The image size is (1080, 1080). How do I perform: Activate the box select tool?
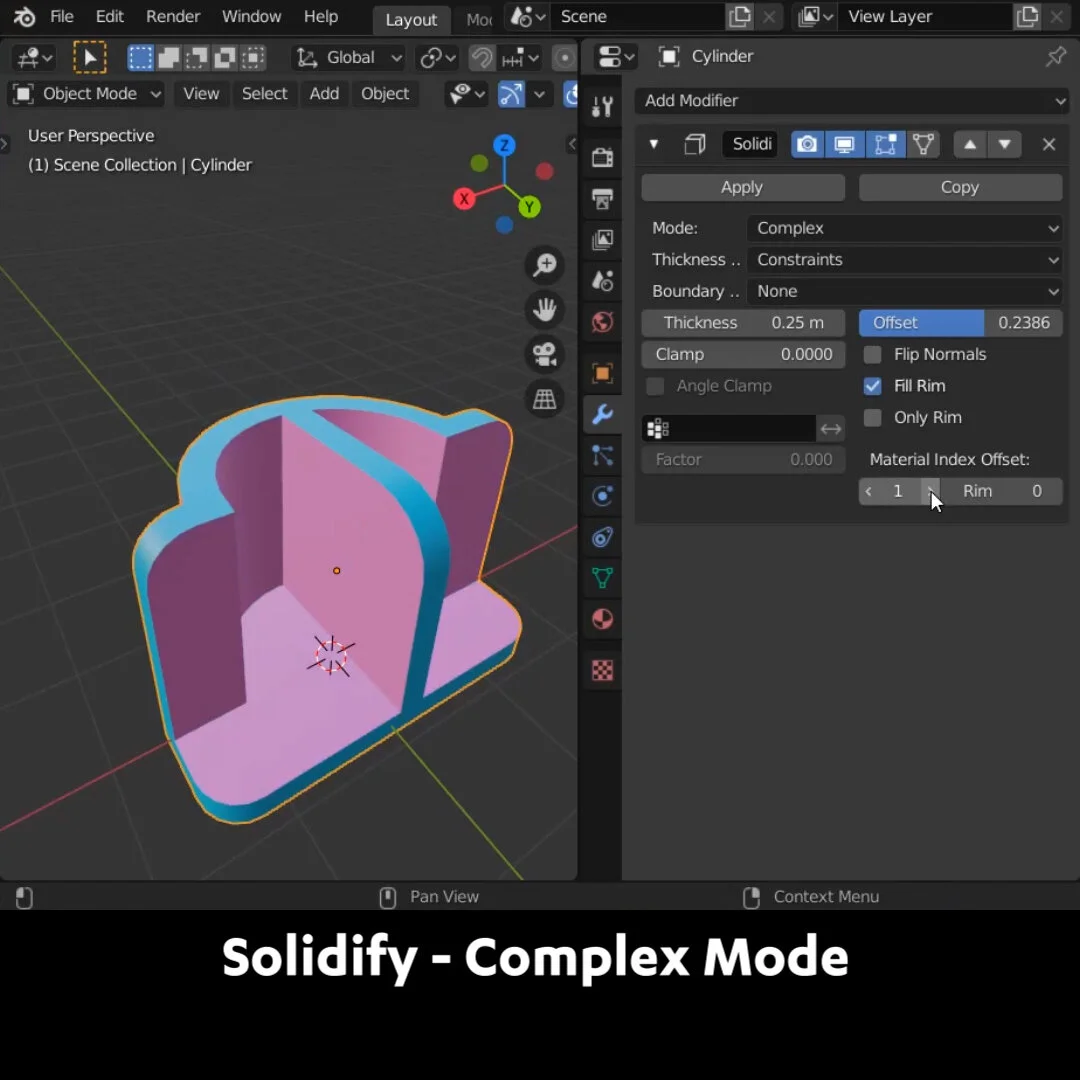pyautogui.click(x=140, y=57)
